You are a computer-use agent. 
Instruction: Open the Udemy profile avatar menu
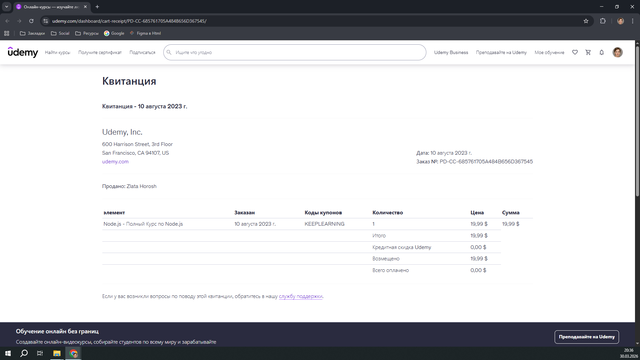618,52
